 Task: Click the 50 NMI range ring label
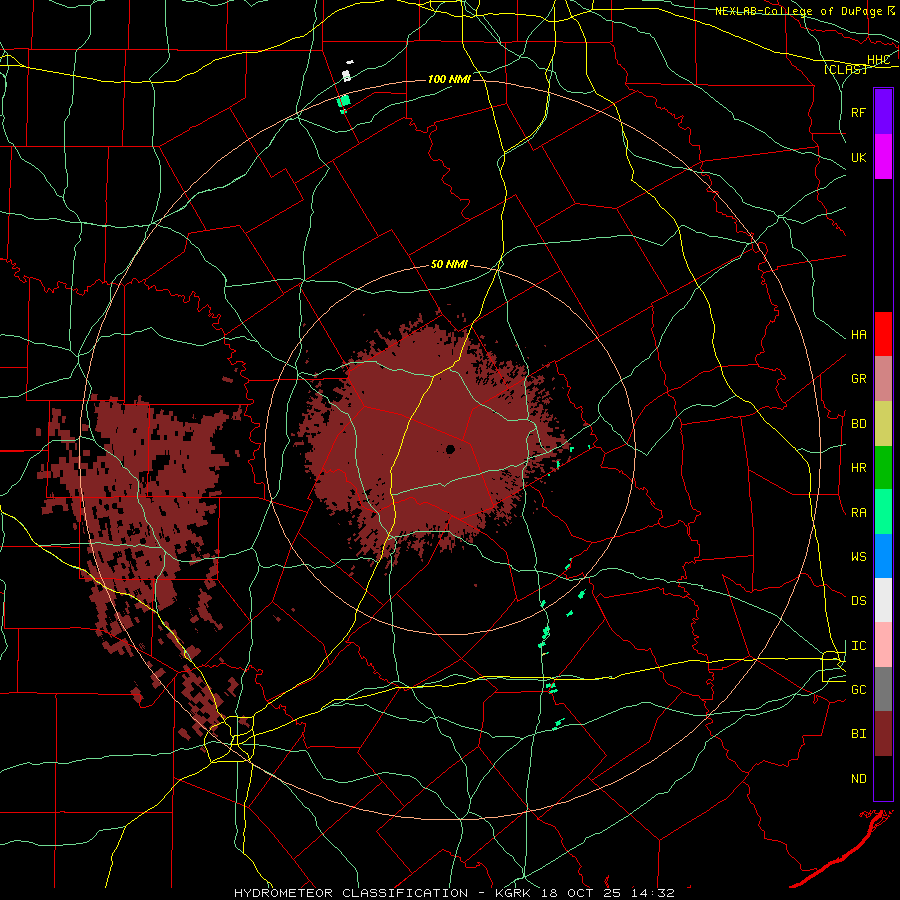click(x=449, y=265)
